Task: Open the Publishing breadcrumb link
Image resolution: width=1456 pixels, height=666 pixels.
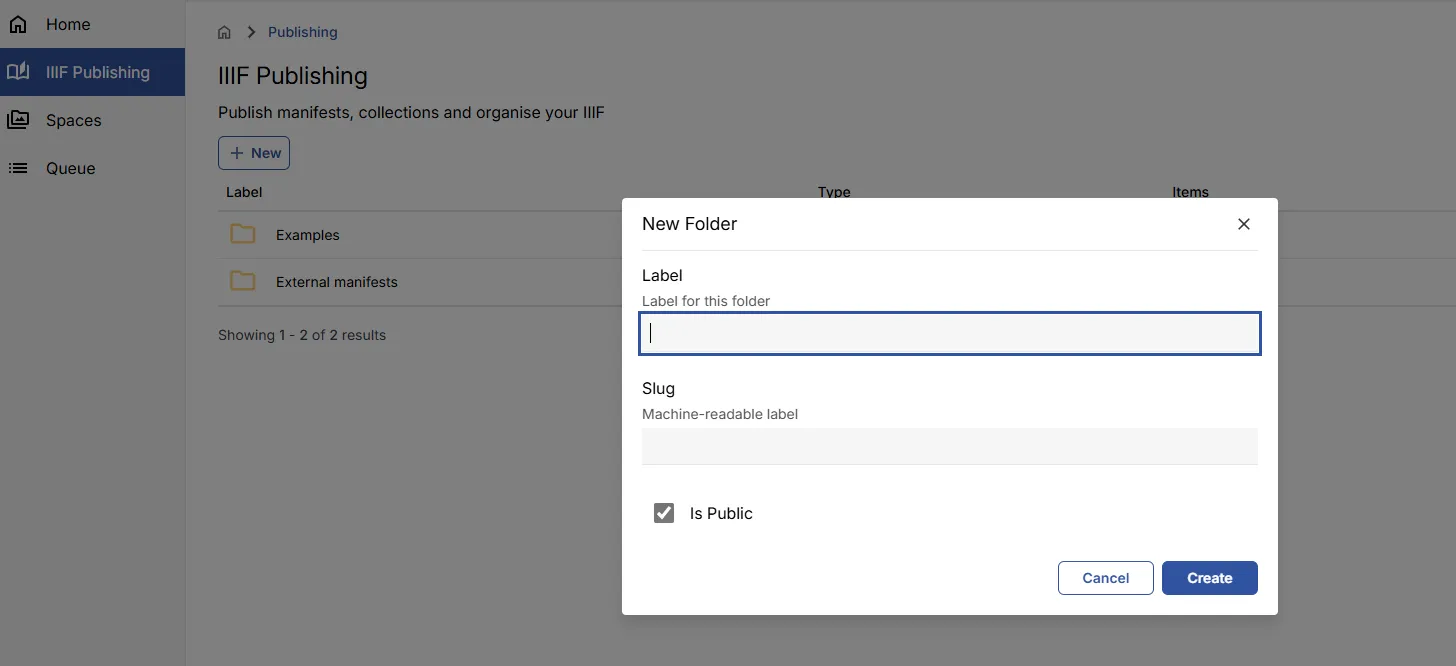Action: [x=302, y=31]
